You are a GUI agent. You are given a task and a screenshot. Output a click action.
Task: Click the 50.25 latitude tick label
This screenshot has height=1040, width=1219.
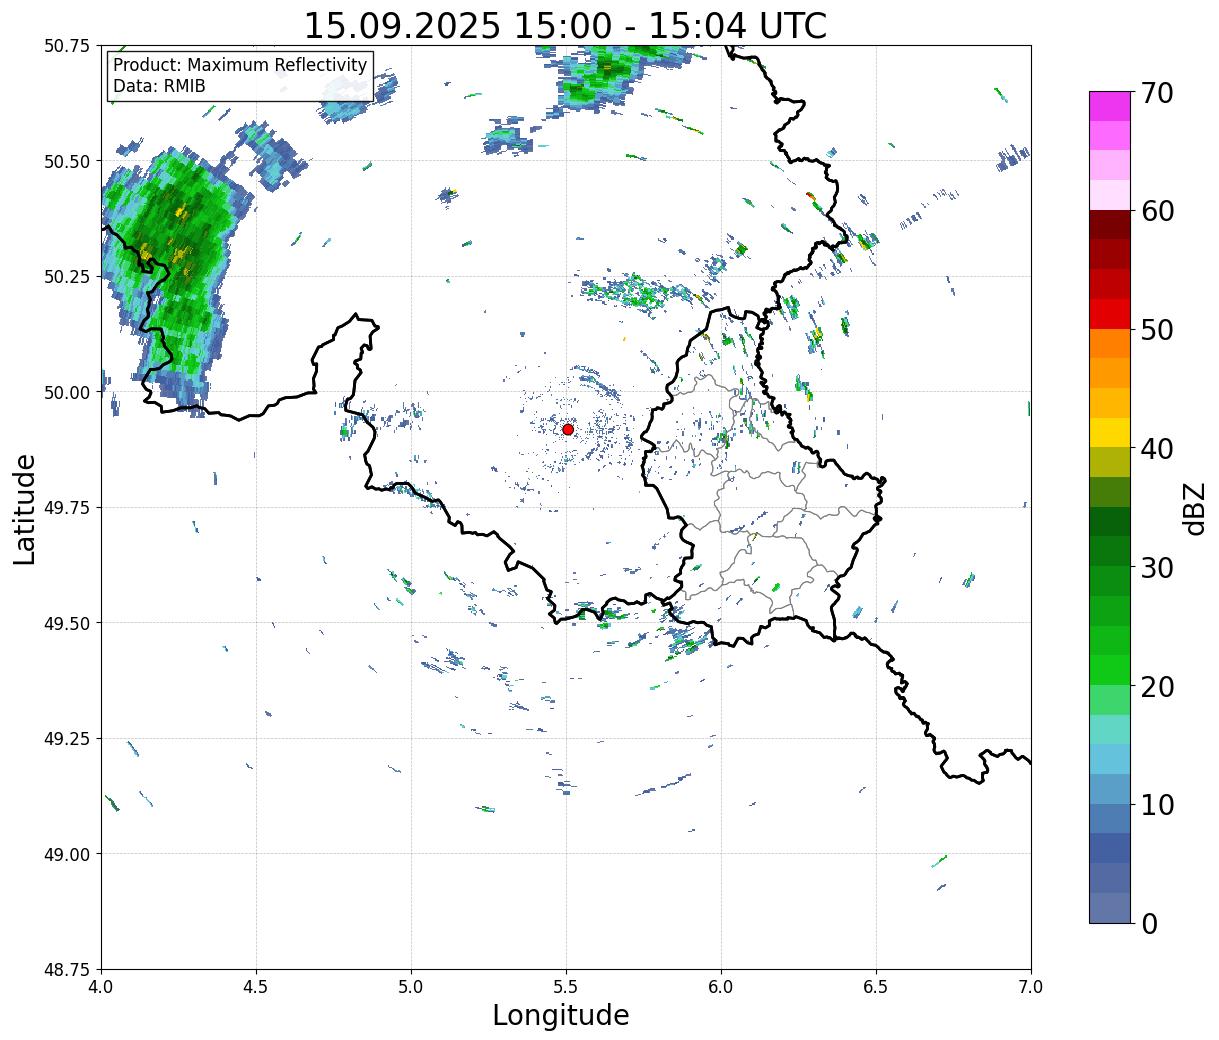tap(67, 277)
